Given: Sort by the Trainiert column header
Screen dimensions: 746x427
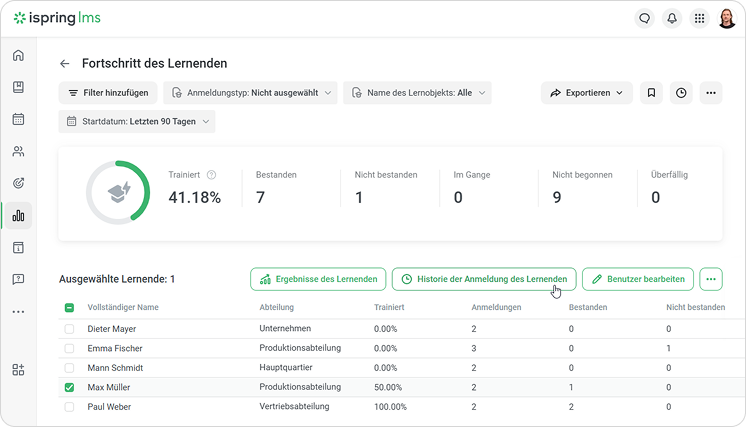Looking at the screenshot, I should point(389,307).
